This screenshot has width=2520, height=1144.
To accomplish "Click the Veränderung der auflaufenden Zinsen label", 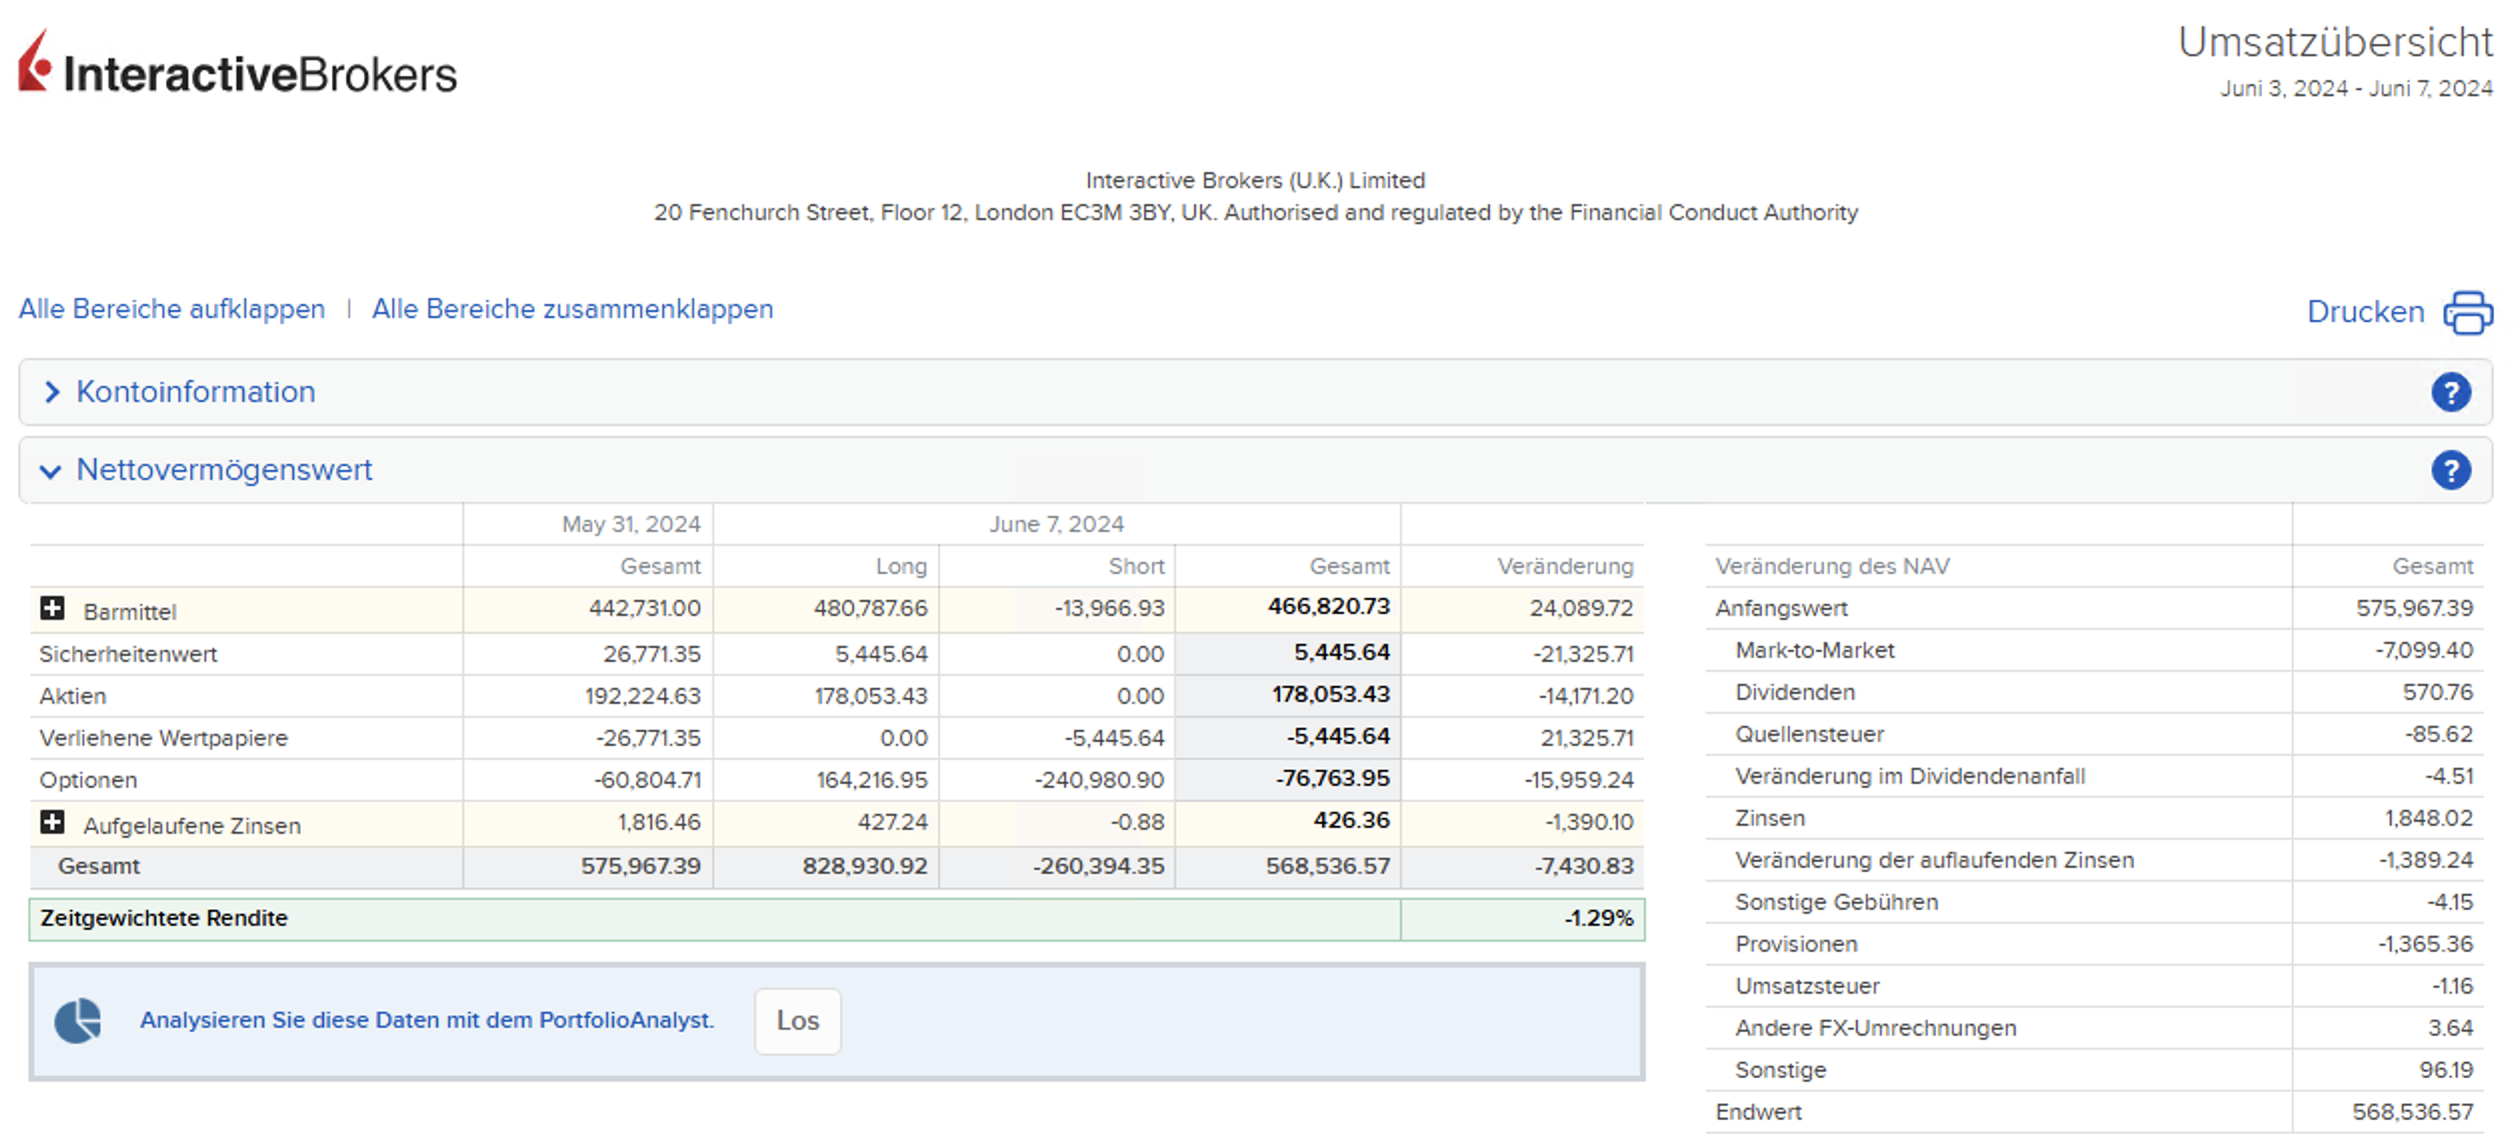I will point(1934,860).
